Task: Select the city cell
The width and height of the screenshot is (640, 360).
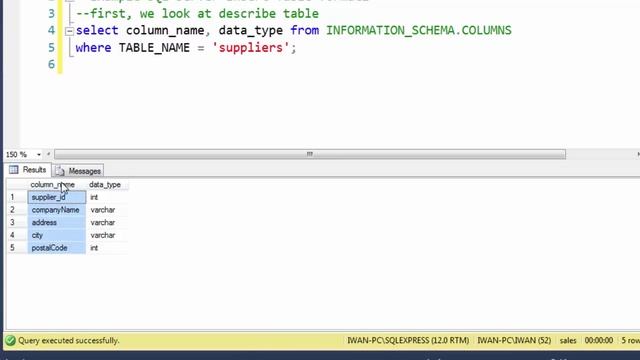Action: 57,235
